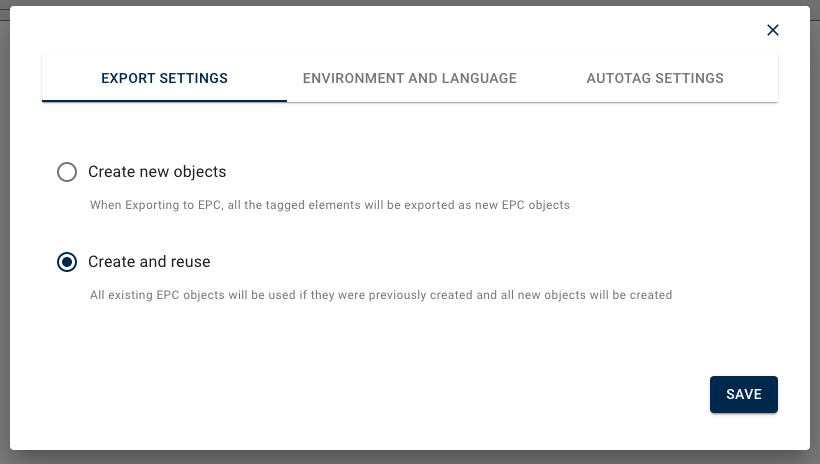Click the dimmed backdrop below the dialog
Viewport: 820px width, 464px height.
point(410,458)
